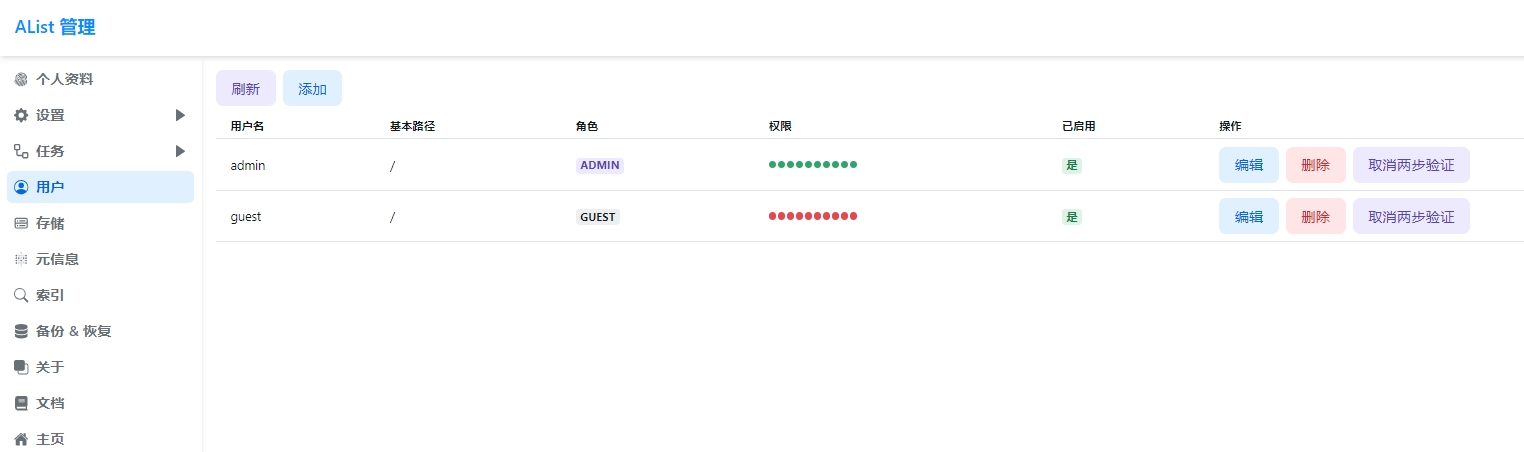Go to AList 管理 title link
1524x452 pixels.
click(55, 27)
